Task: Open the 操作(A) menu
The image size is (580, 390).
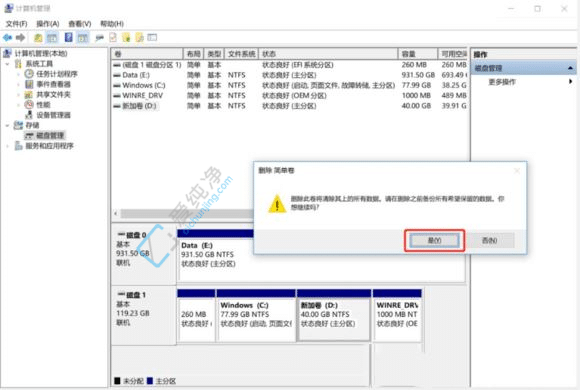Action: tap(48, 24)
